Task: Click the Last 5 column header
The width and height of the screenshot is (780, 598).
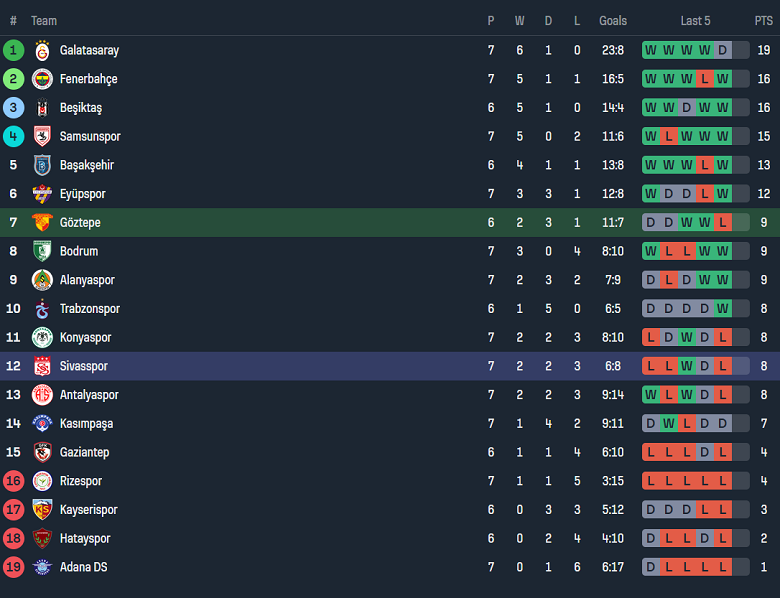Action: coord(695,21)
